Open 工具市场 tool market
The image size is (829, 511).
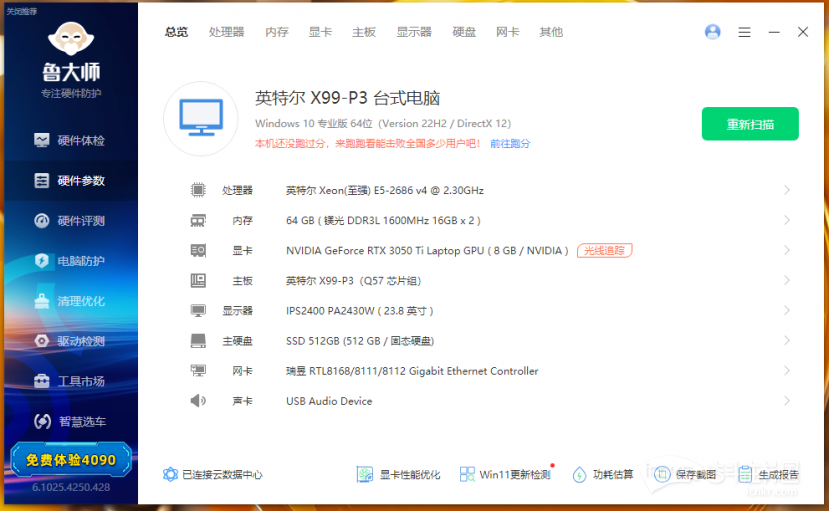click(x=70, y=381)
